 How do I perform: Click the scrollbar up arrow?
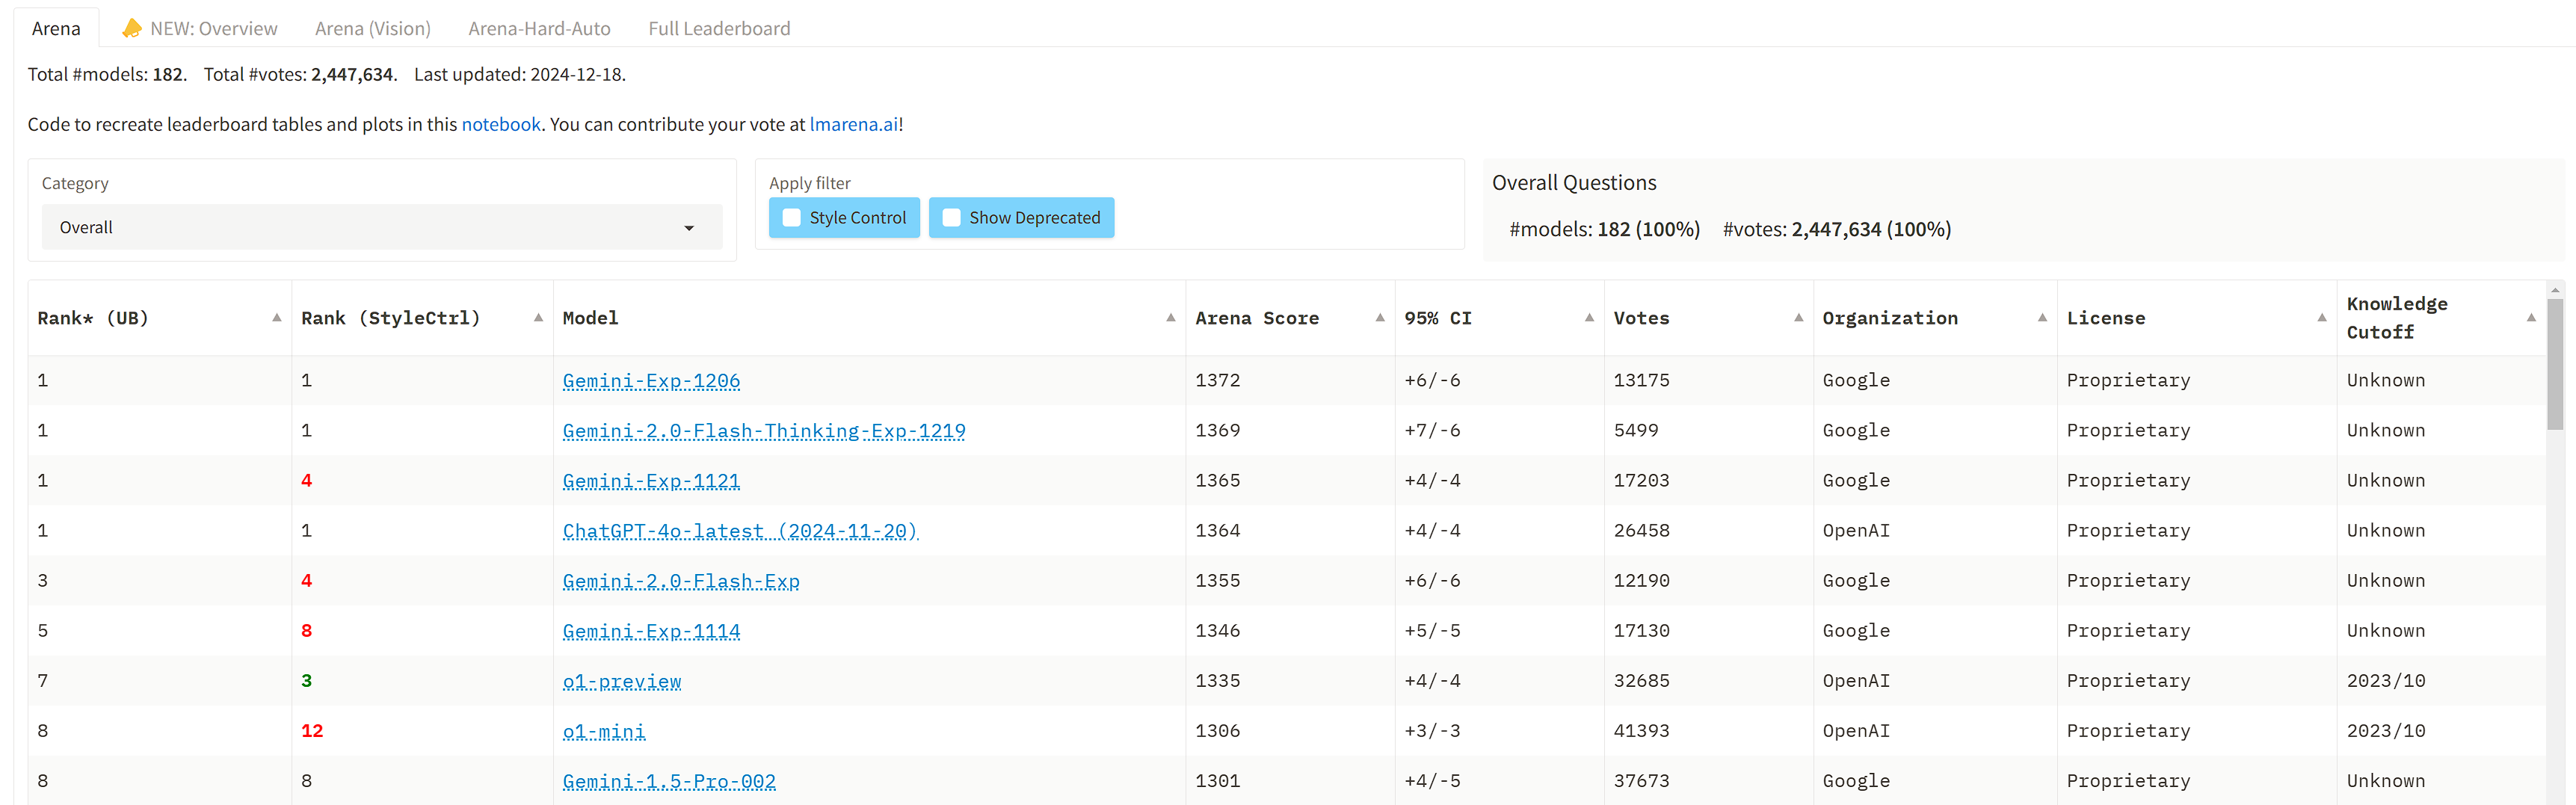[x=2555, y=290]
